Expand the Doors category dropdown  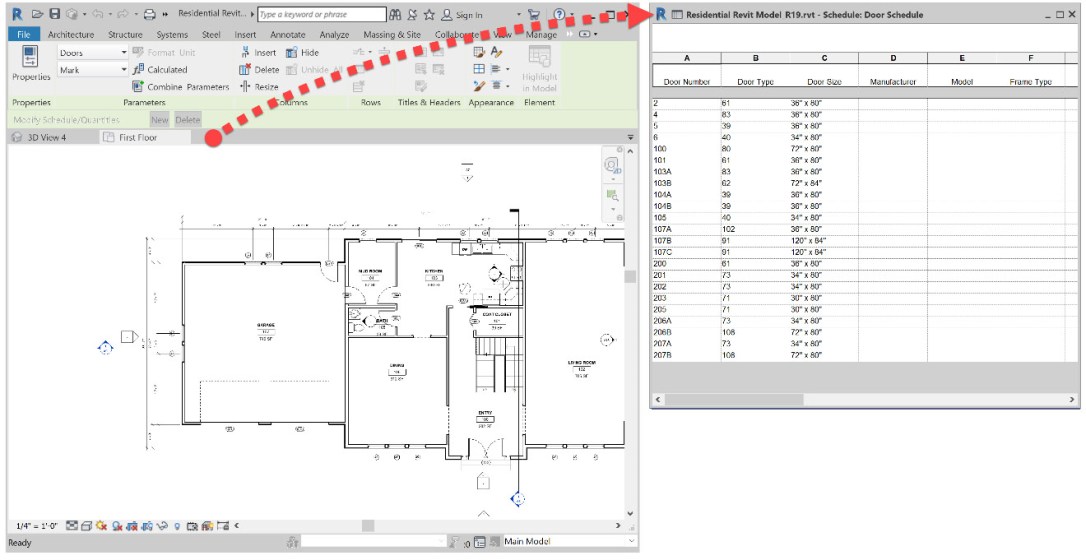point(124,53)
